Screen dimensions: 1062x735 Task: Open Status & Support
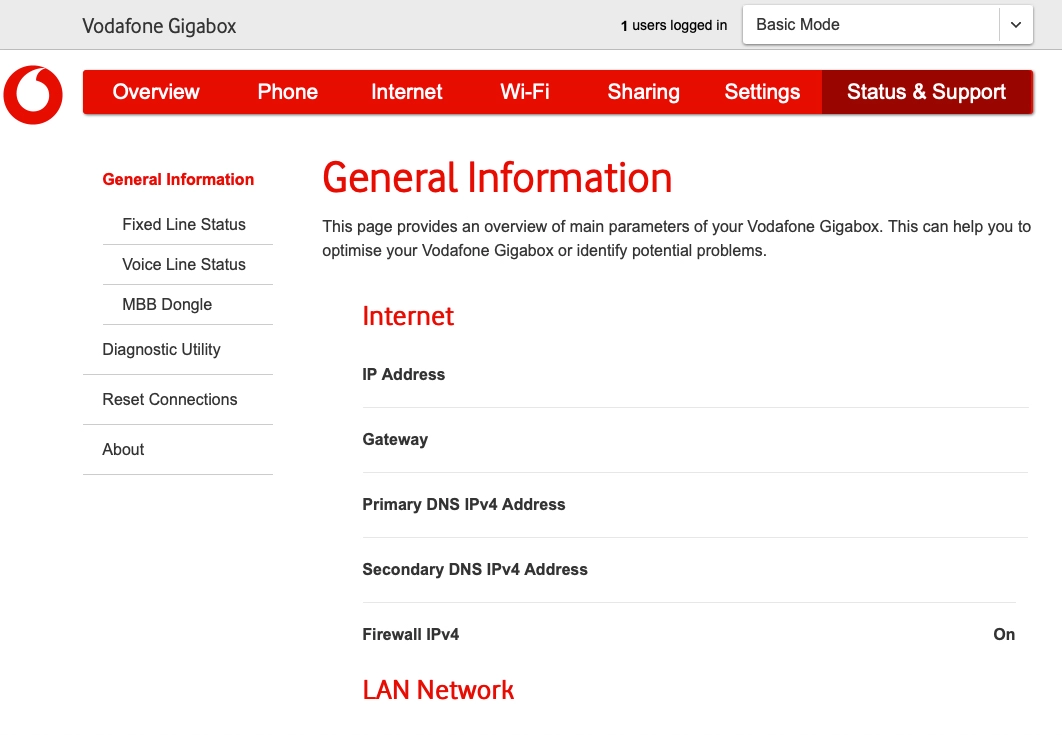click(926, 91)
